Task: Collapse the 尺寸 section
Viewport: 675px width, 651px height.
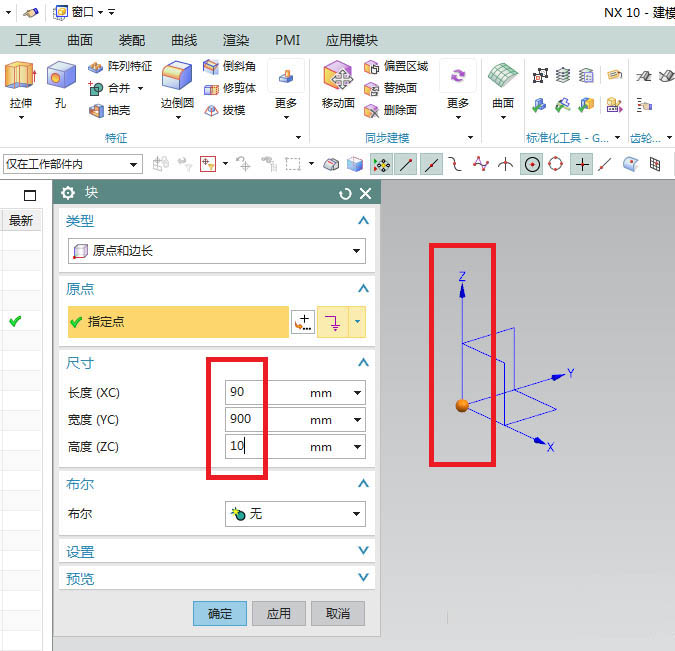Action: [x=363, y=363]
